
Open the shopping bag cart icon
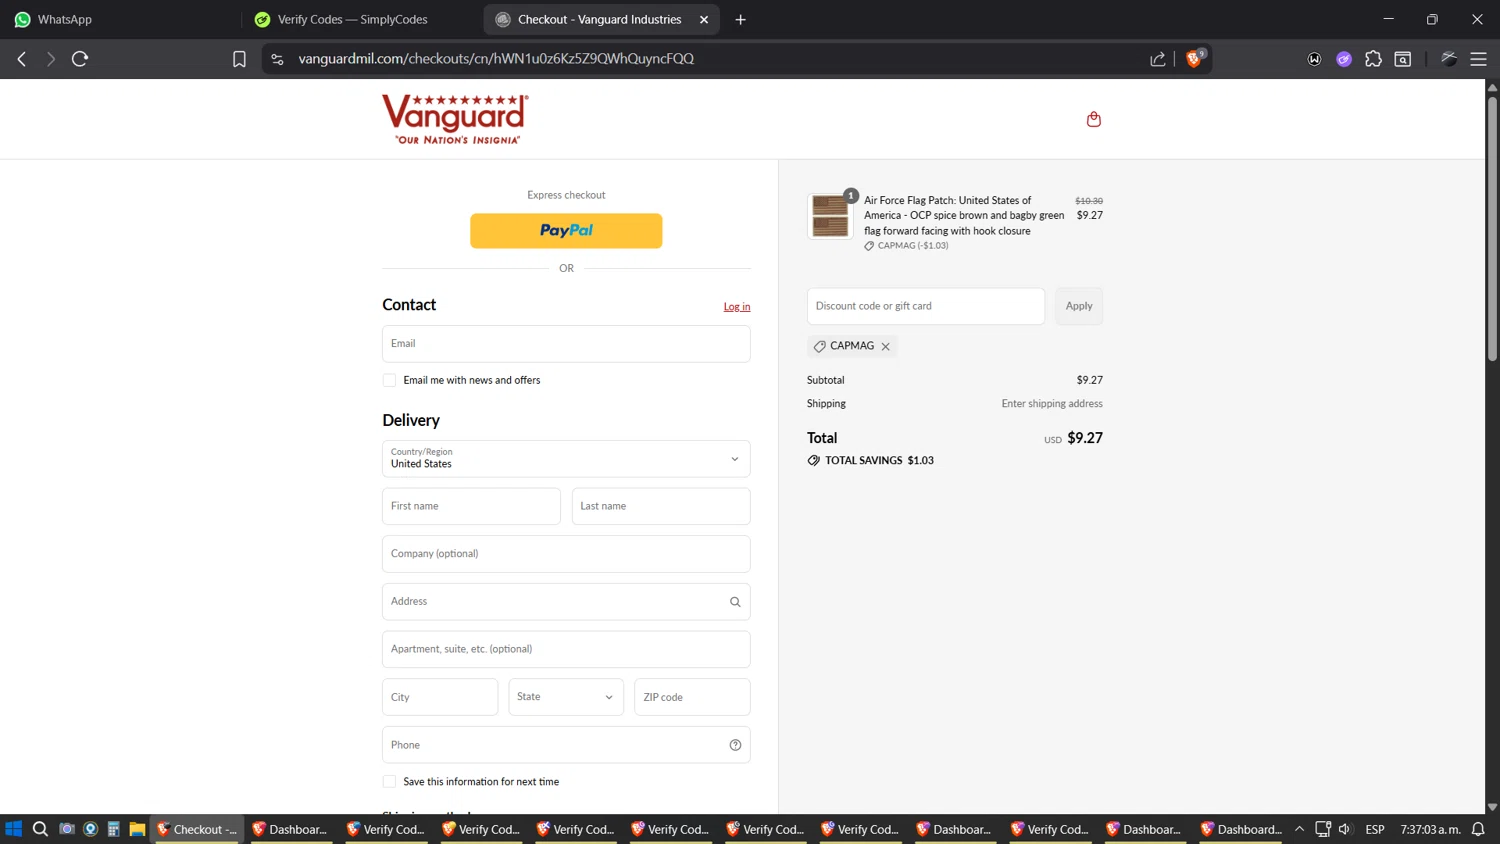(x=1094, y=119)
